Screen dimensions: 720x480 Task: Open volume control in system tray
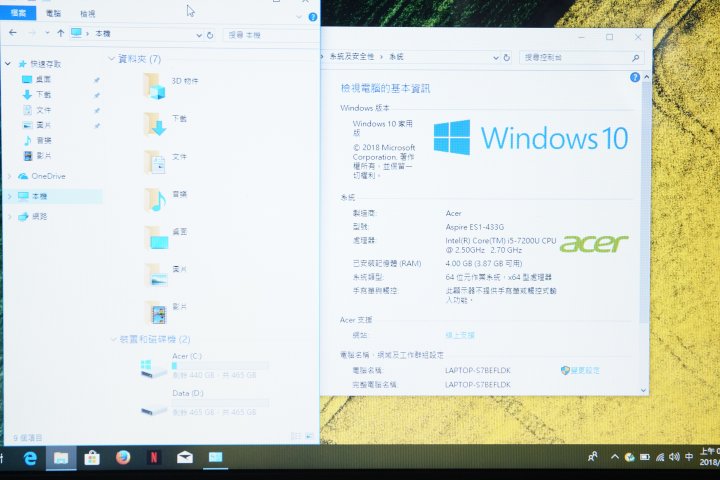[x=674, y=457]
